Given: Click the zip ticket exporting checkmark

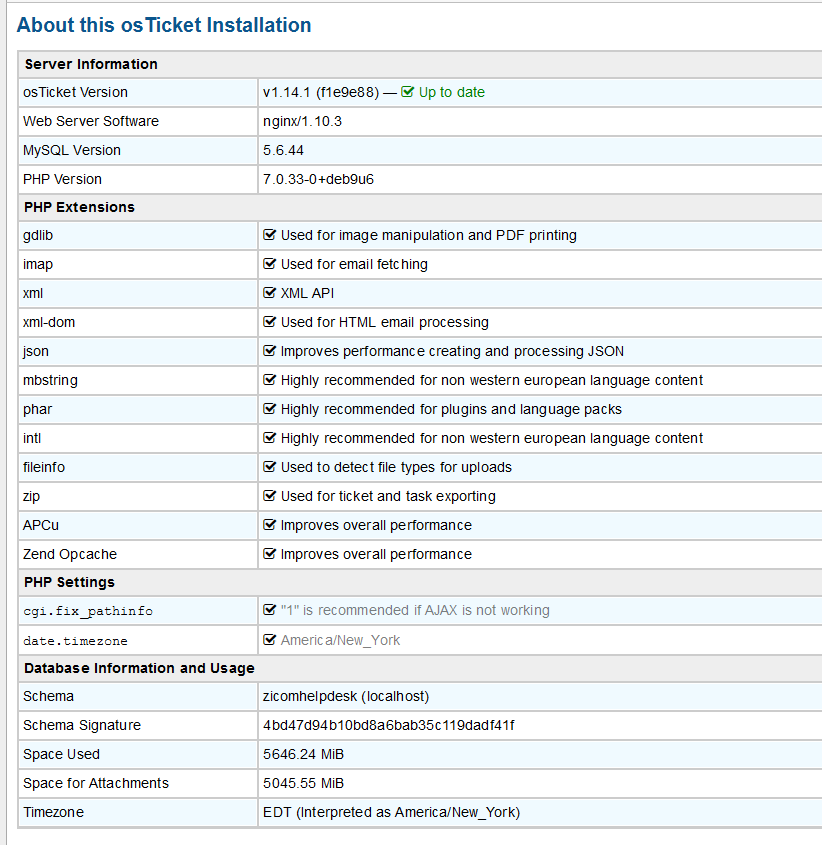Looking at the screenshot, I should point(269,496).
